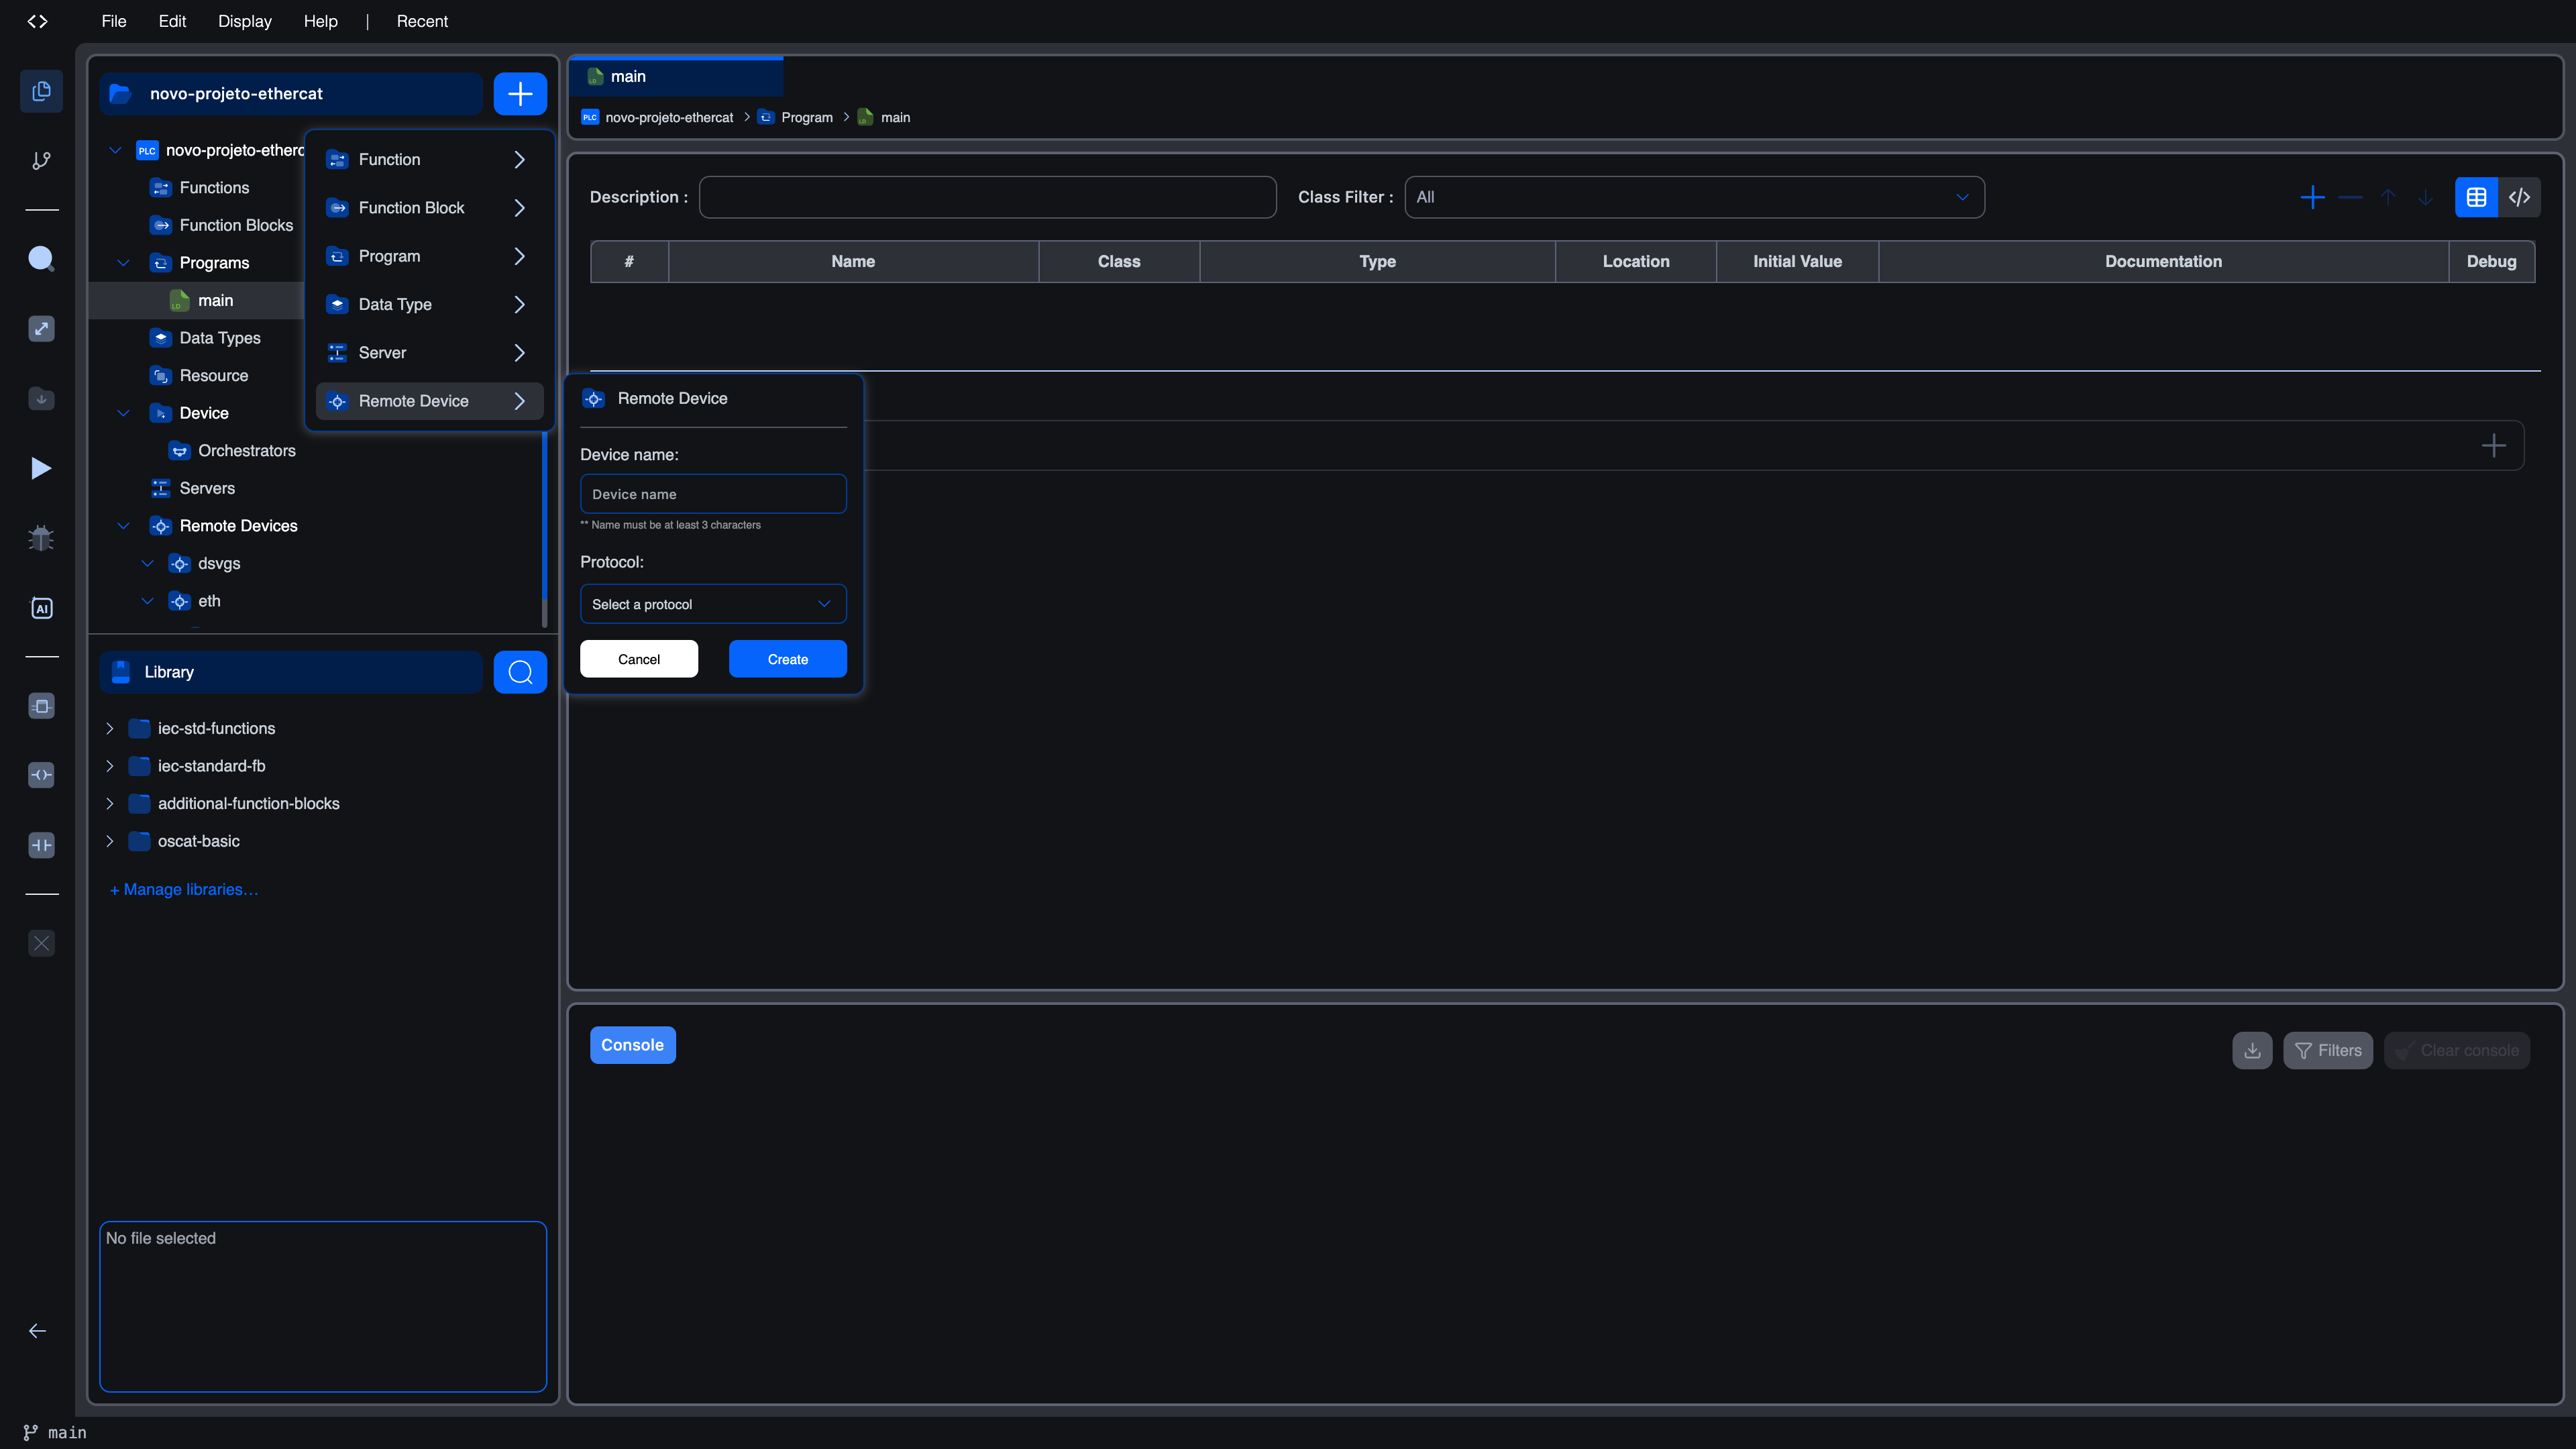This screenshot has height=1449, width=2576.
Task: Collapse the dsvgs remote device node
Action: click(x=147, y=563)
